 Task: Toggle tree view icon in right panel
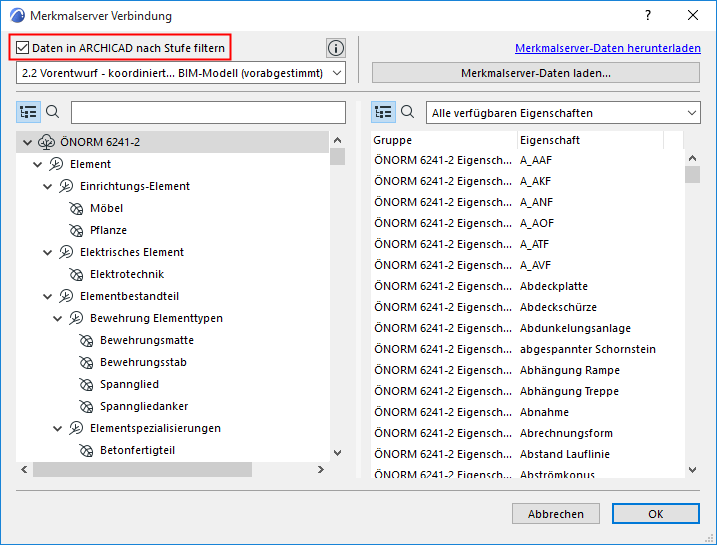(383, 112)
